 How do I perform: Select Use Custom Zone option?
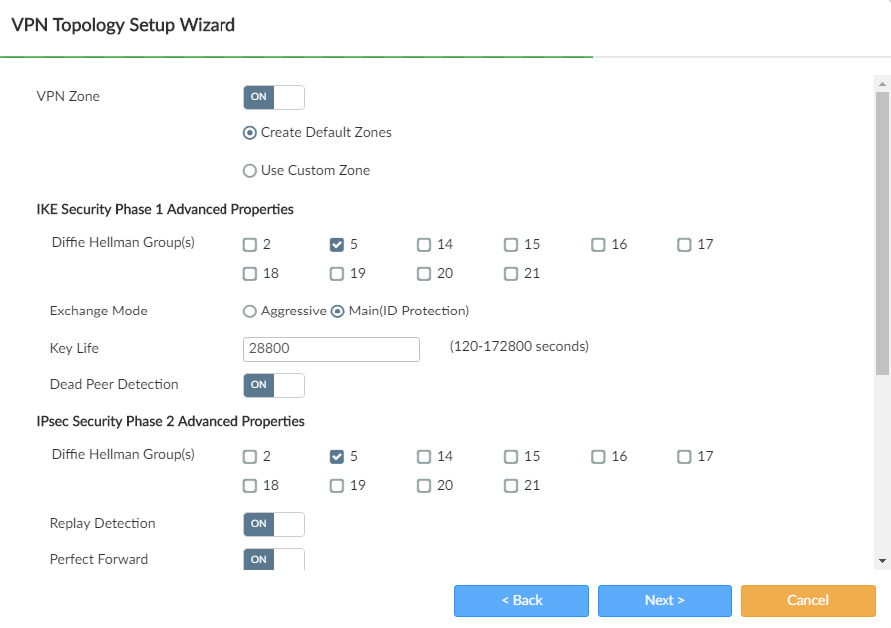[249, 170]
